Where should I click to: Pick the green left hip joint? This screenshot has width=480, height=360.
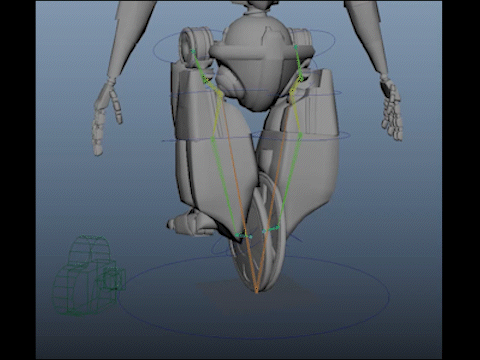coord(193,51)
